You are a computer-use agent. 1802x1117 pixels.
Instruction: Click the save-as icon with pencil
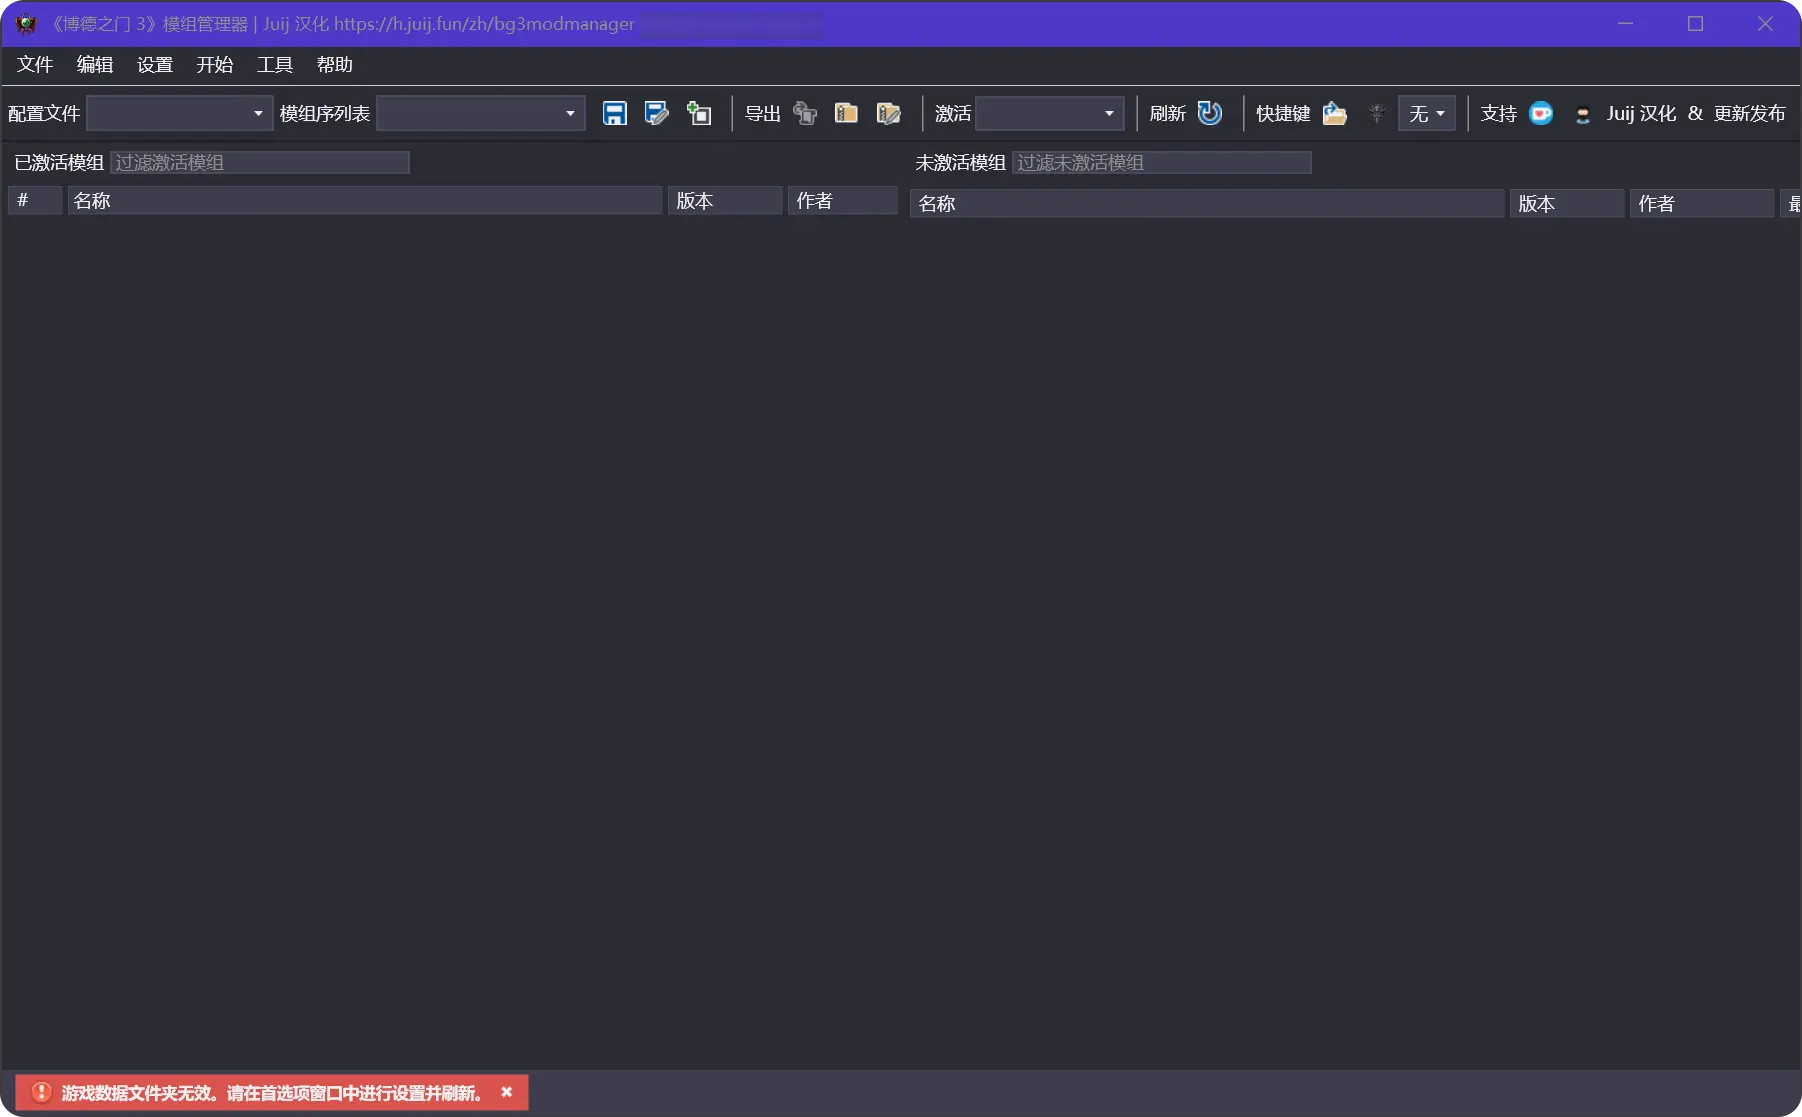click(x=656, y=113)
